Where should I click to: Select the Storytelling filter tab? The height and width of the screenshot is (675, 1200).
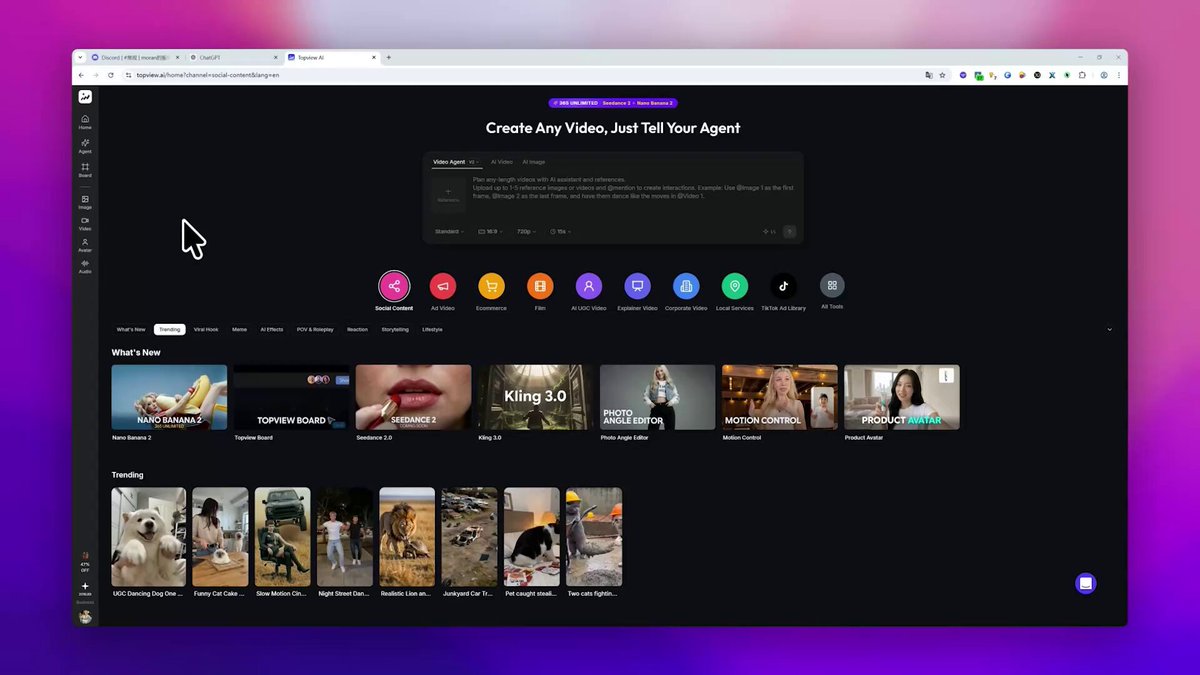[395, 329]
